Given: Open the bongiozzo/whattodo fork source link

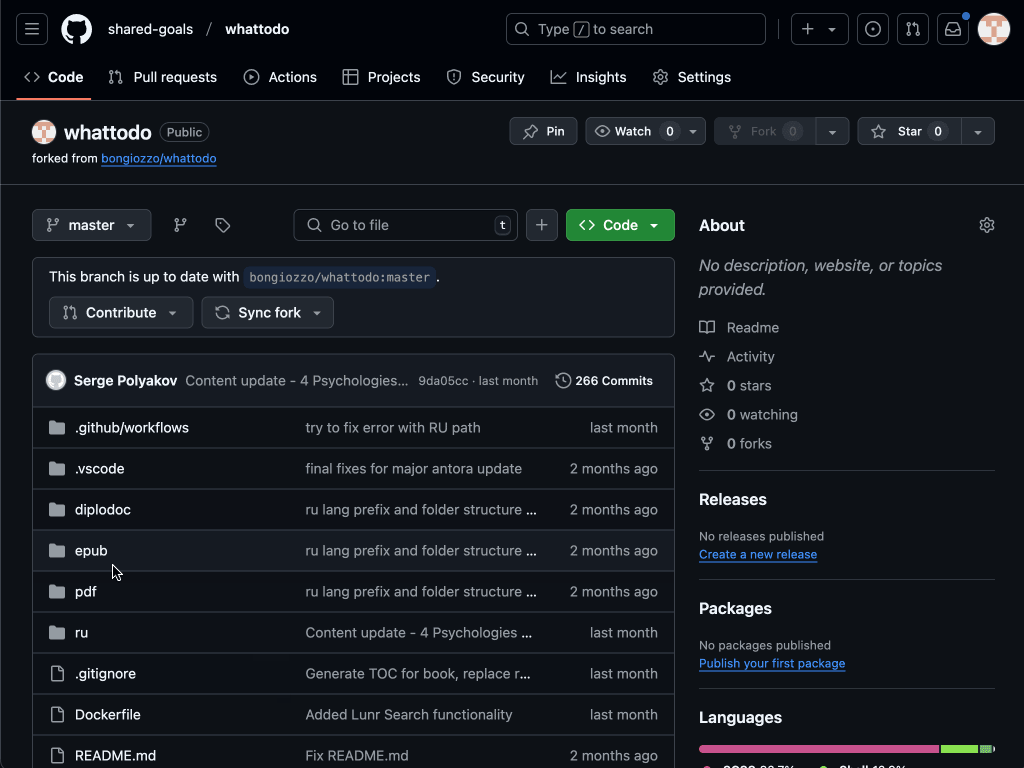Looking at the screenshot, I should pos(158,158).
